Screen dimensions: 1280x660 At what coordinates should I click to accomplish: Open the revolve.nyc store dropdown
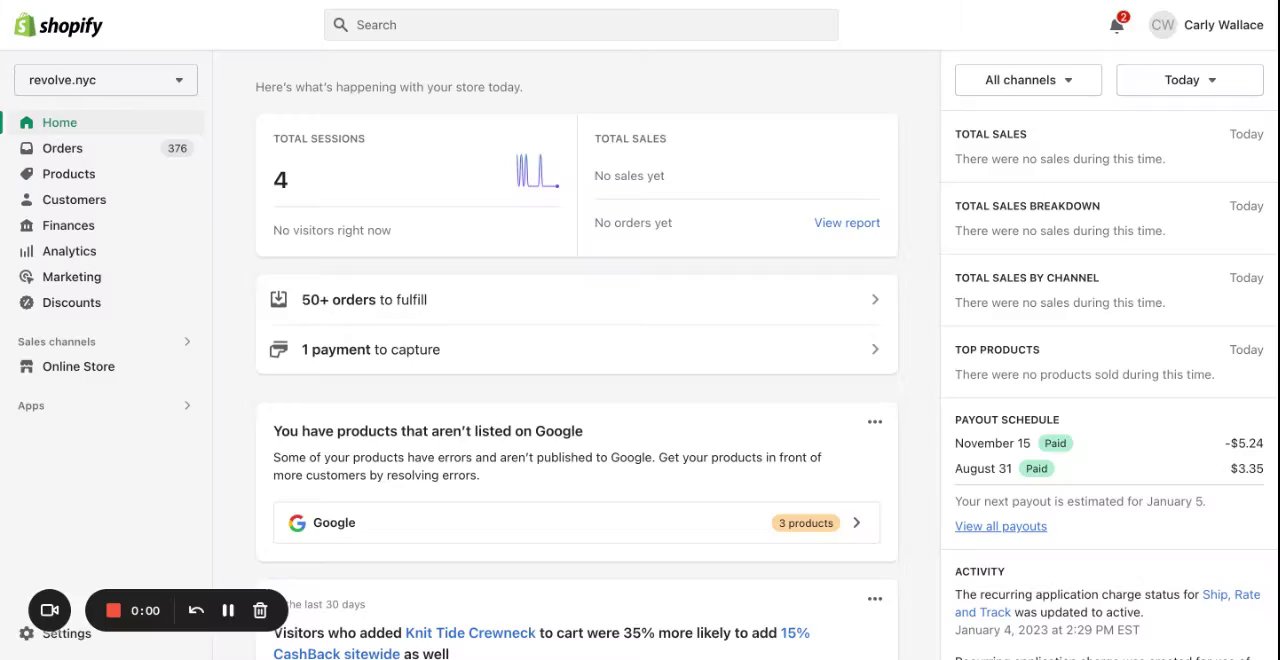[x=106, y=80]
